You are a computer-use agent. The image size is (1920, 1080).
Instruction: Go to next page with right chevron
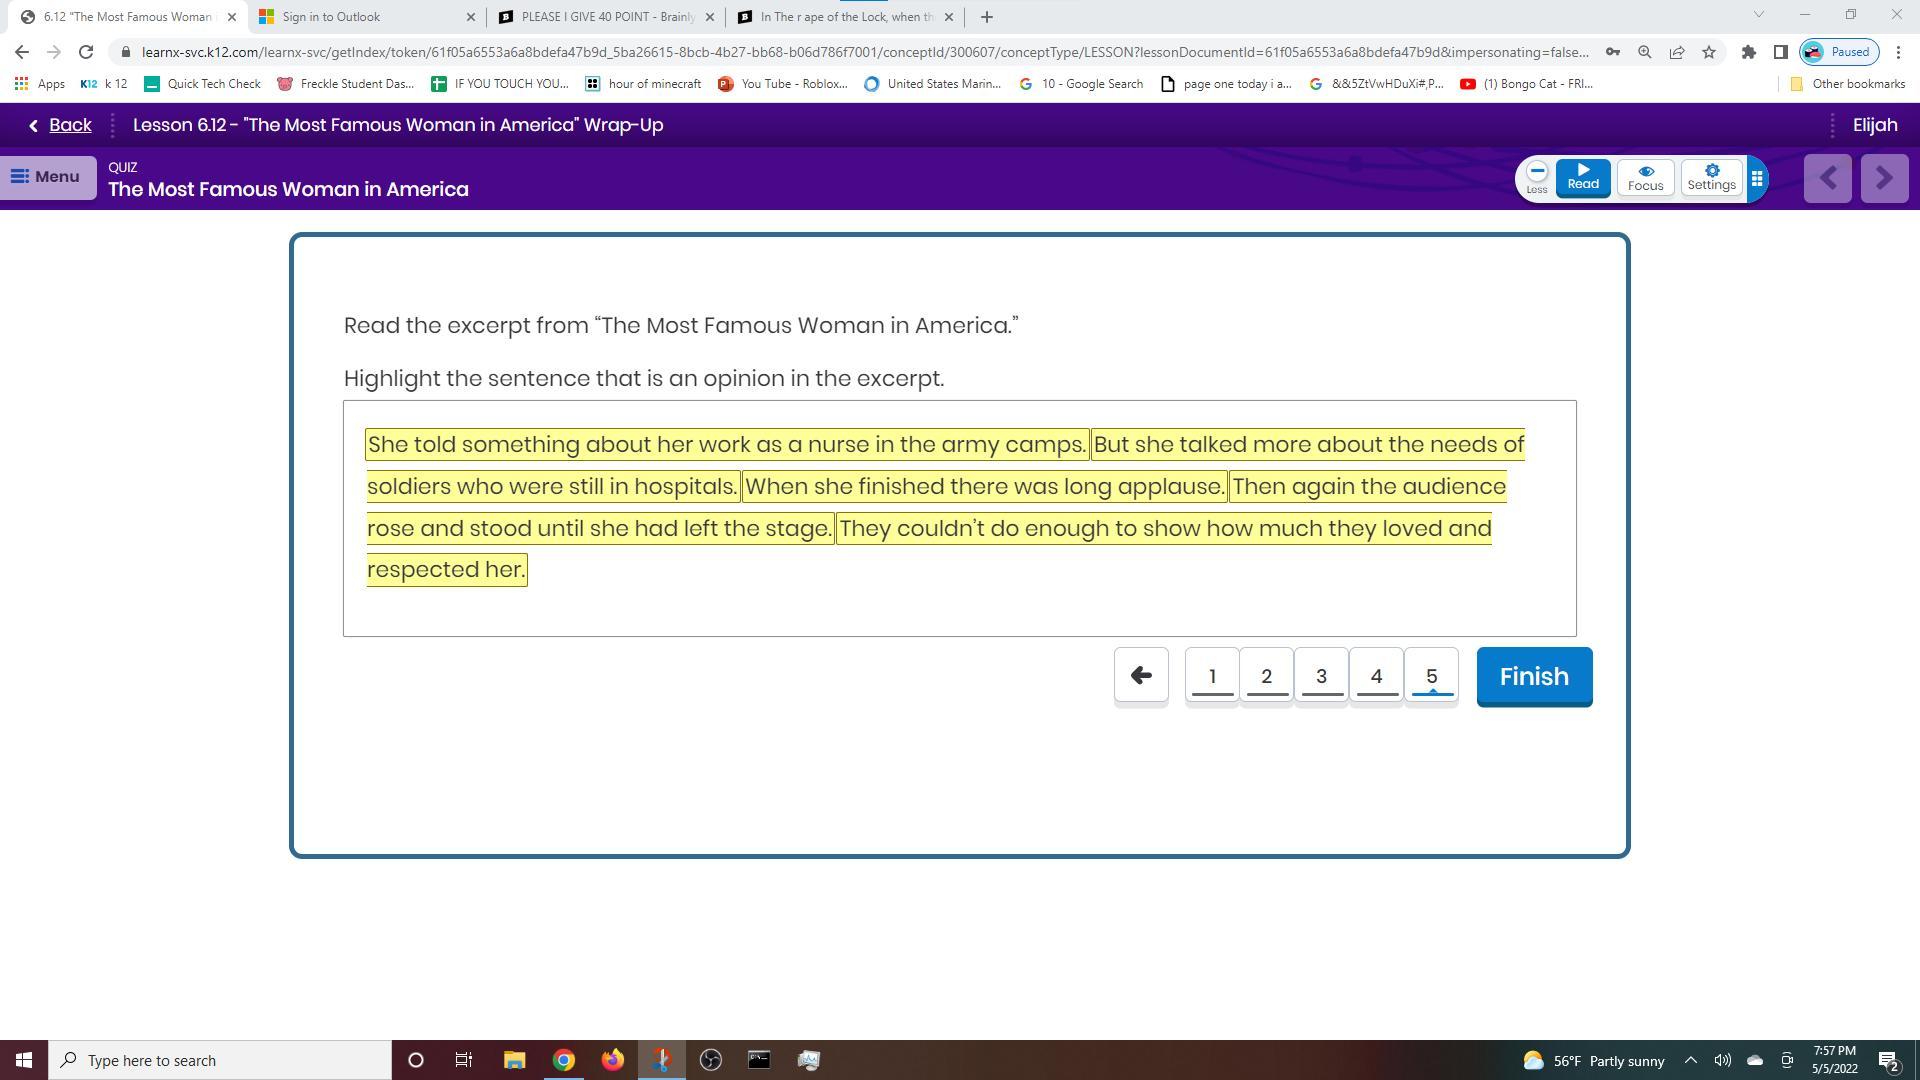click(x=1885, y=179)
